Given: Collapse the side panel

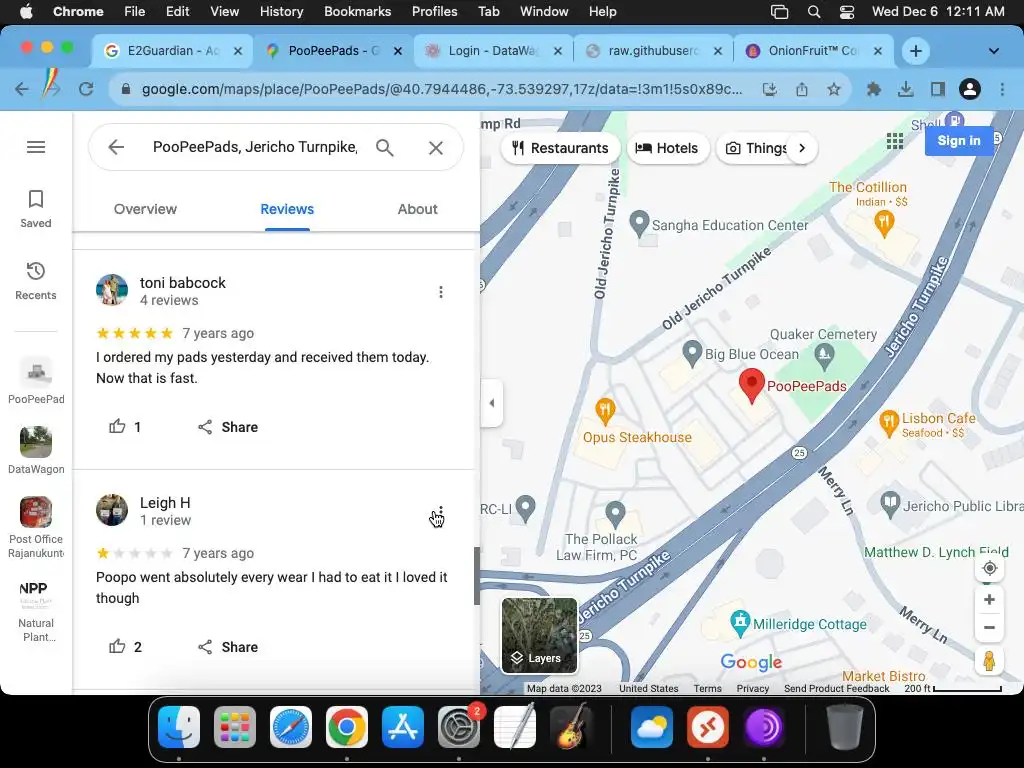Looking at the screenshot, I should click(x=491, y=403).
